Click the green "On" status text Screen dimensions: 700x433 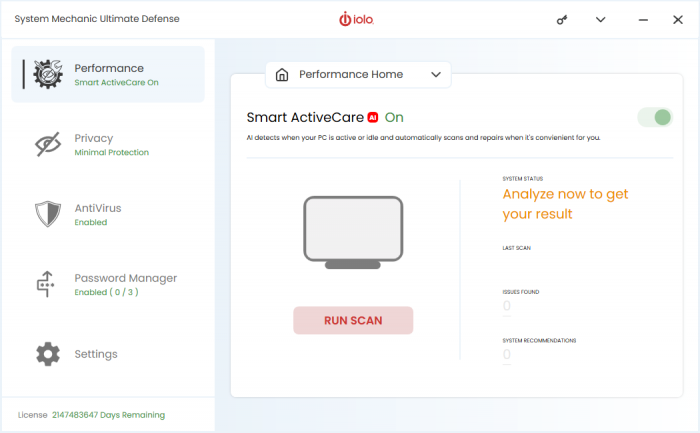(394, 117)
